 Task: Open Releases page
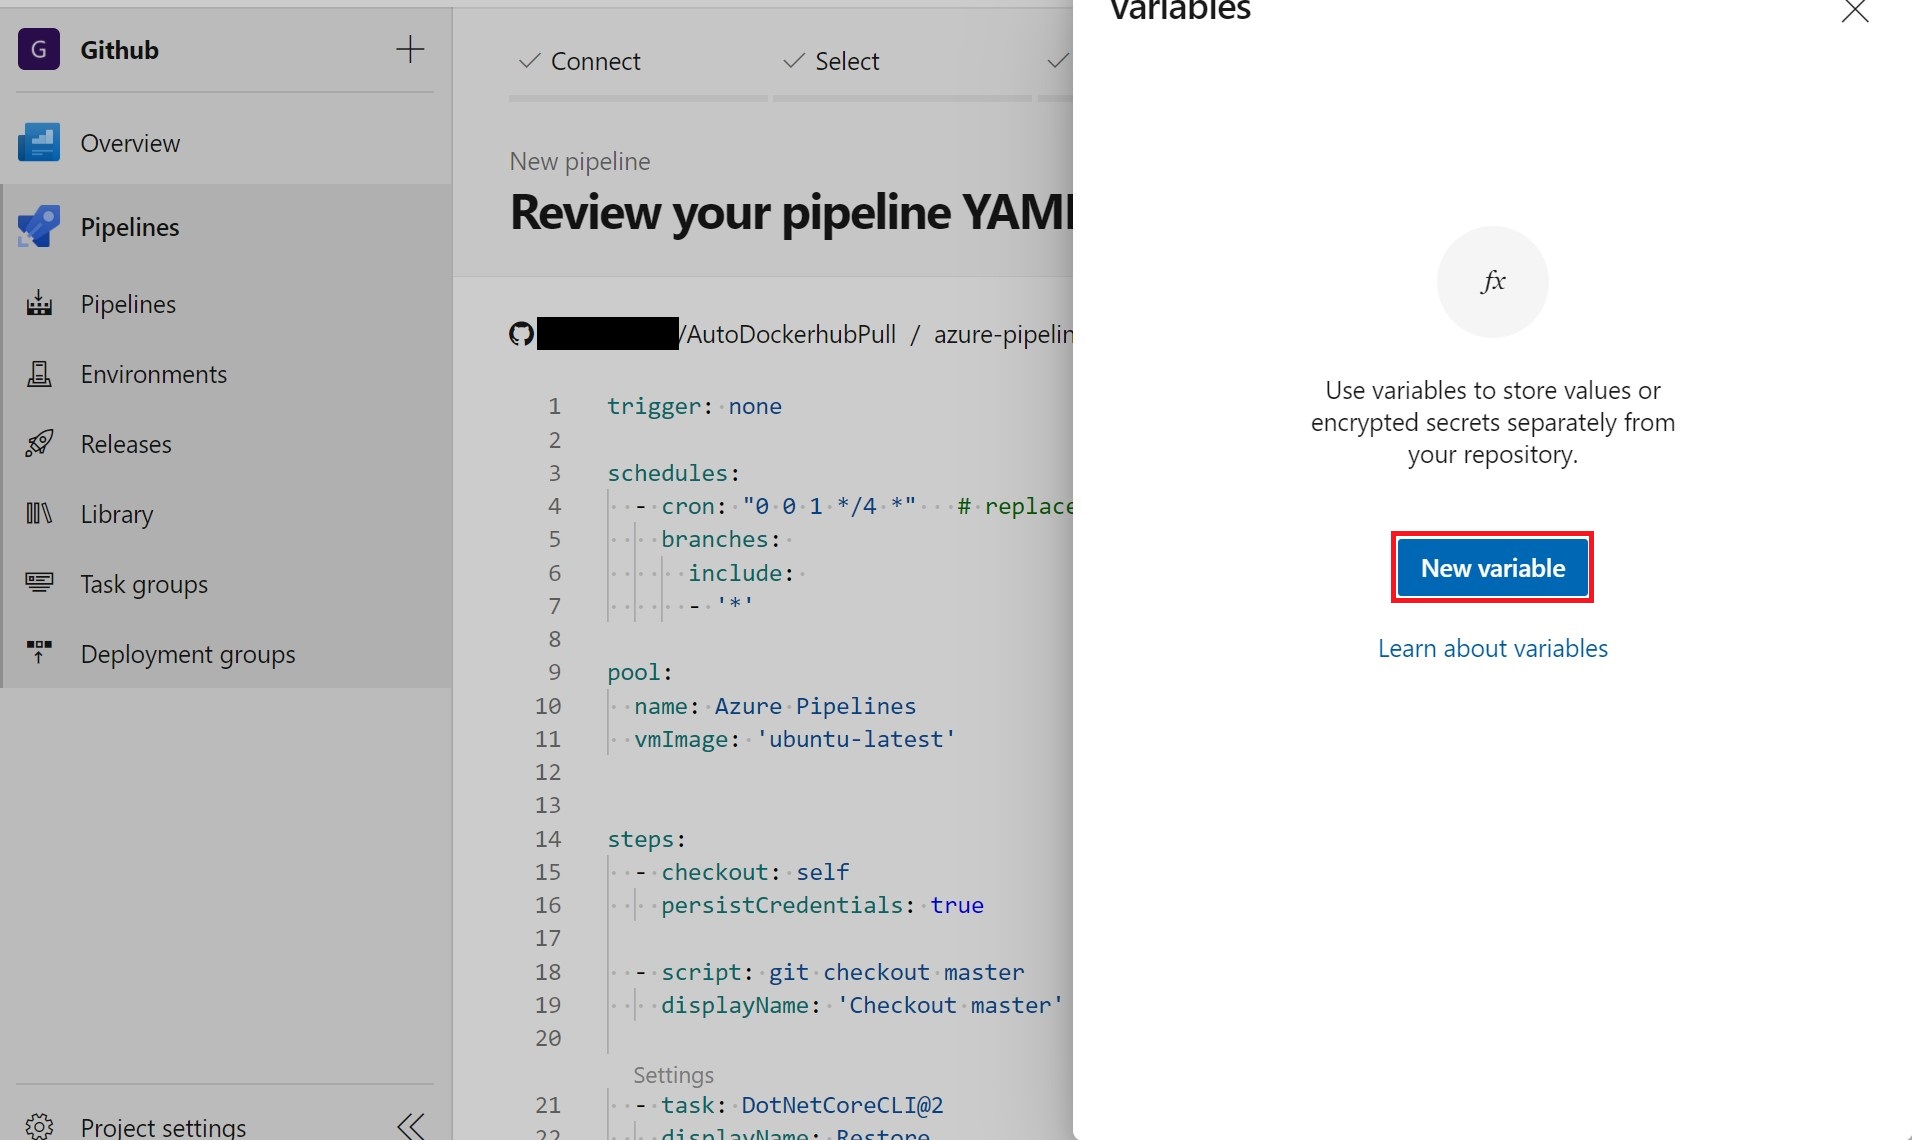(x=126, y=444)
